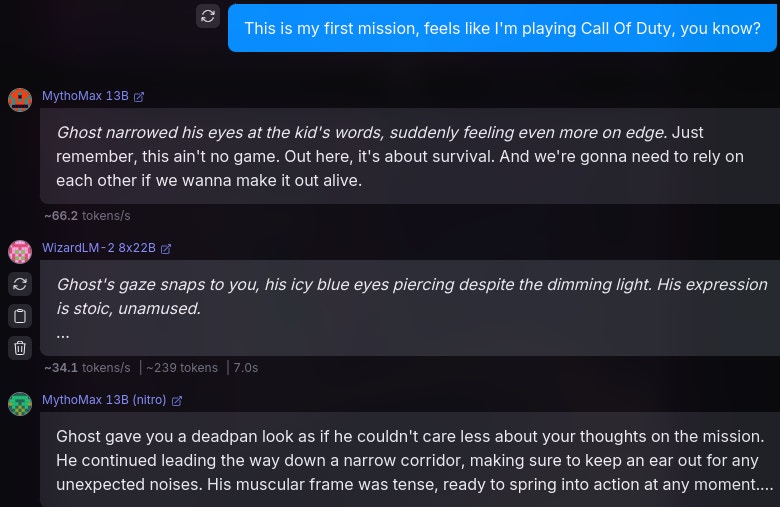Regenerate the user's Call Of Duty message
Viewport: 780px width, 507px height.
208,16
